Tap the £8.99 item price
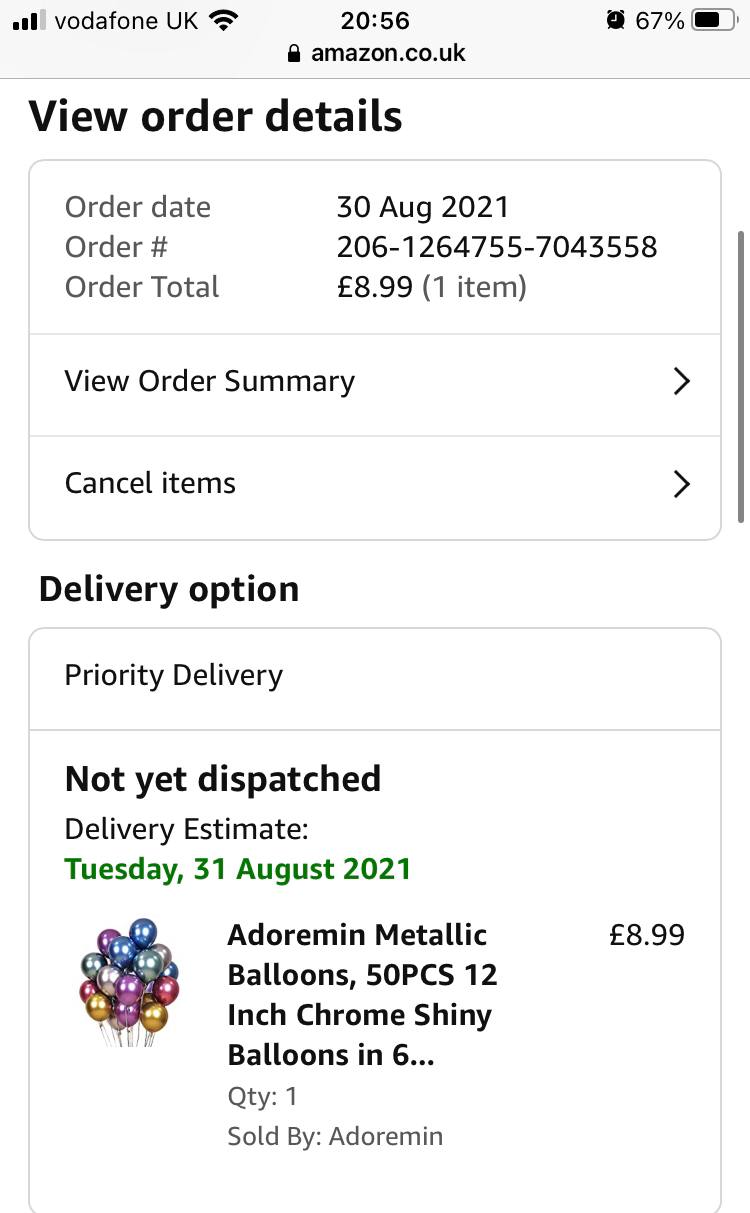750x1213 pixels. [646, 935]
